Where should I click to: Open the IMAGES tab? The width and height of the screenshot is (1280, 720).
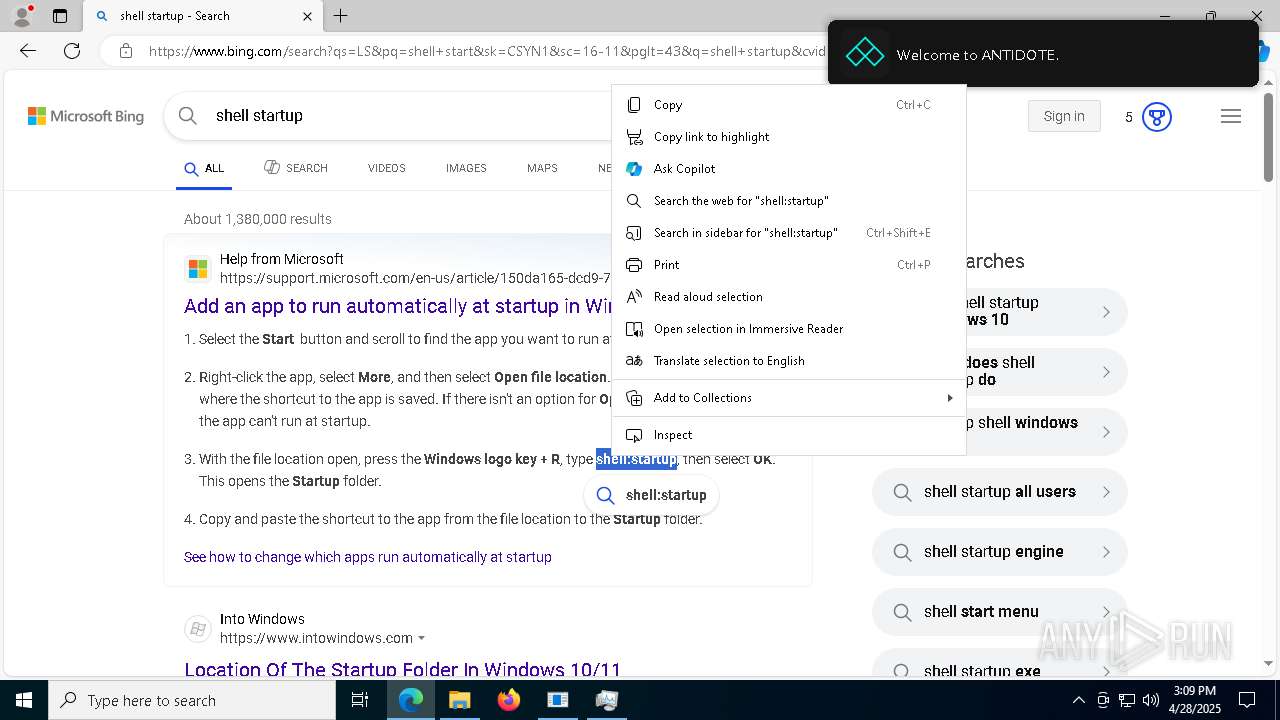click(x=466, y=168)
